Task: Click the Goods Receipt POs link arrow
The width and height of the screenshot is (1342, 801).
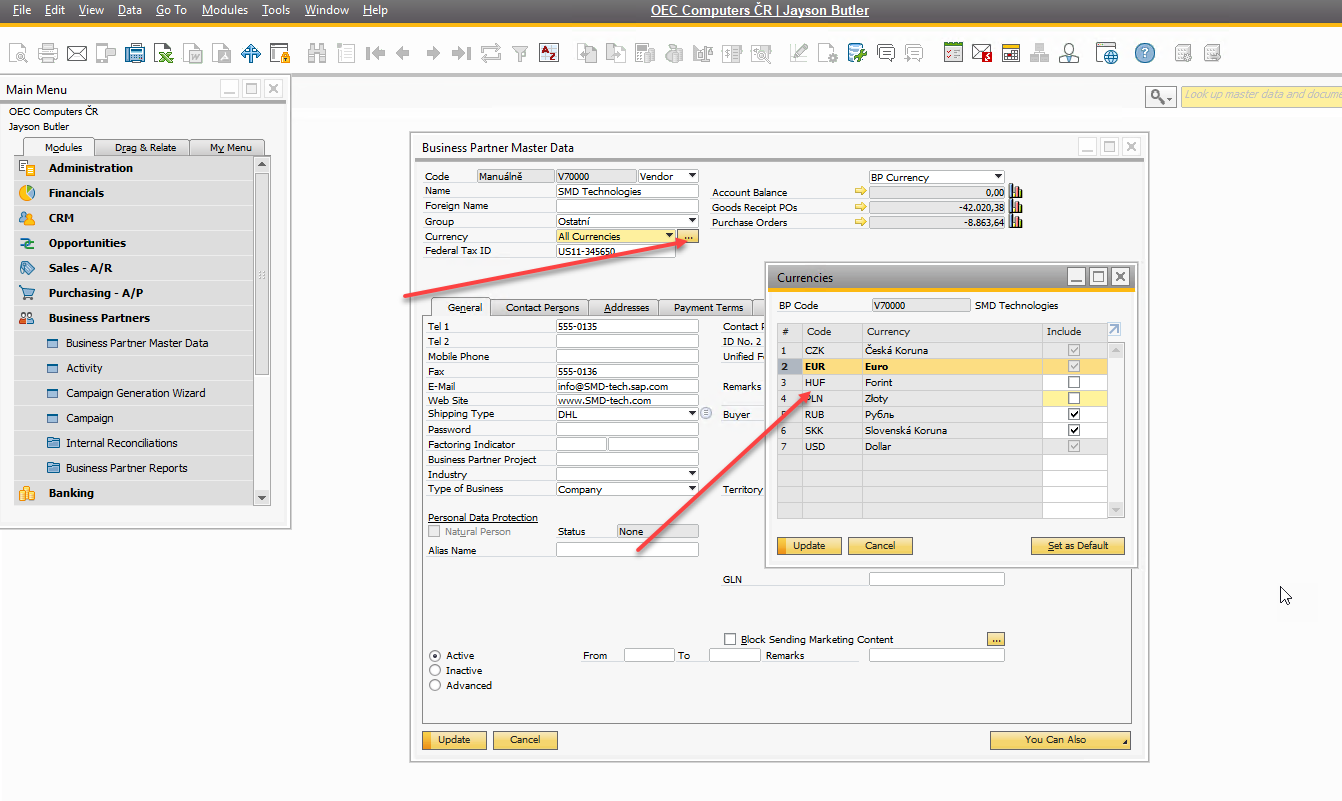Action: [859, 207]
